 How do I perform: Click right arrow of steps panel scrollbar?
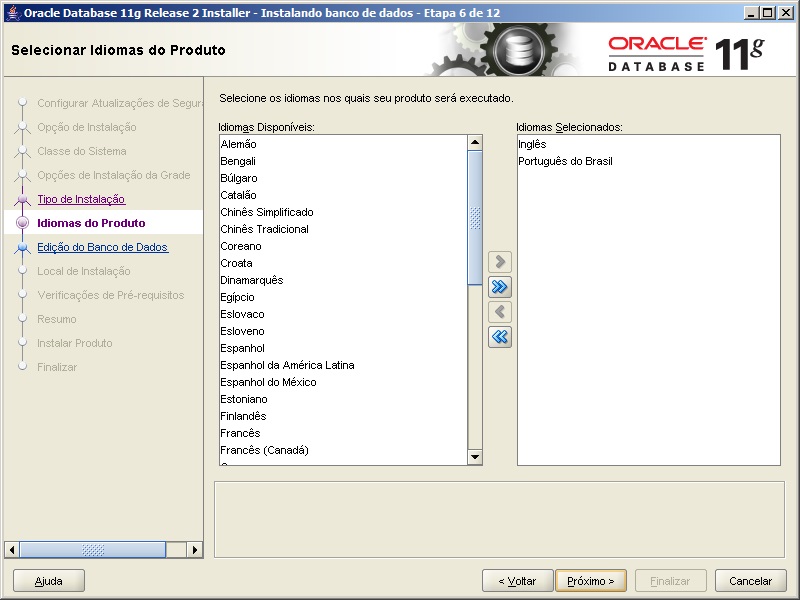(194, 549)
